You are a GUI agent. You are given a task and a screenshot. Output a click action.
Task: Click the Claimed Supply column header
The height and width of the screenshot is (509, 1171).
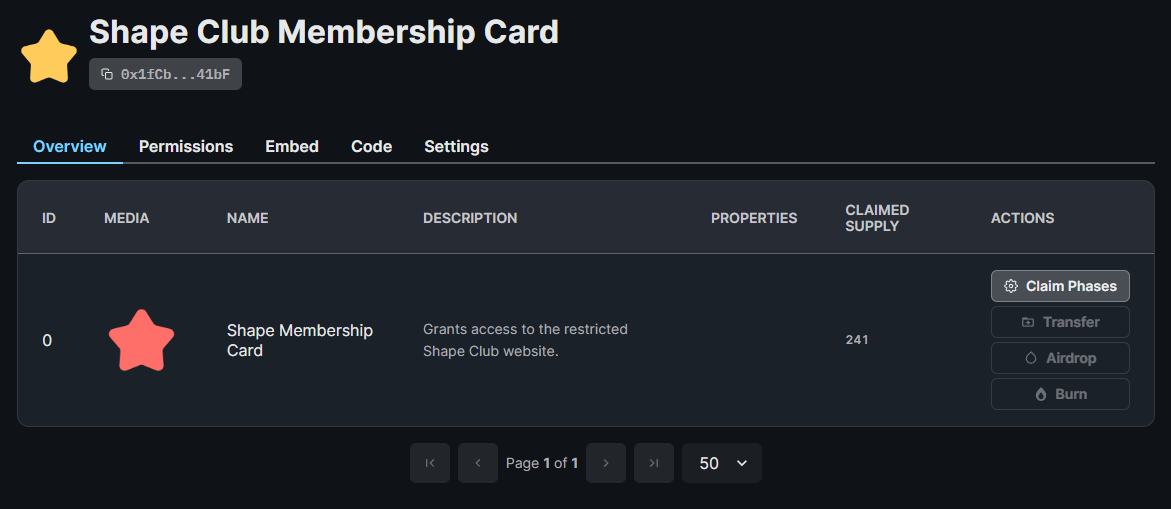877,218
